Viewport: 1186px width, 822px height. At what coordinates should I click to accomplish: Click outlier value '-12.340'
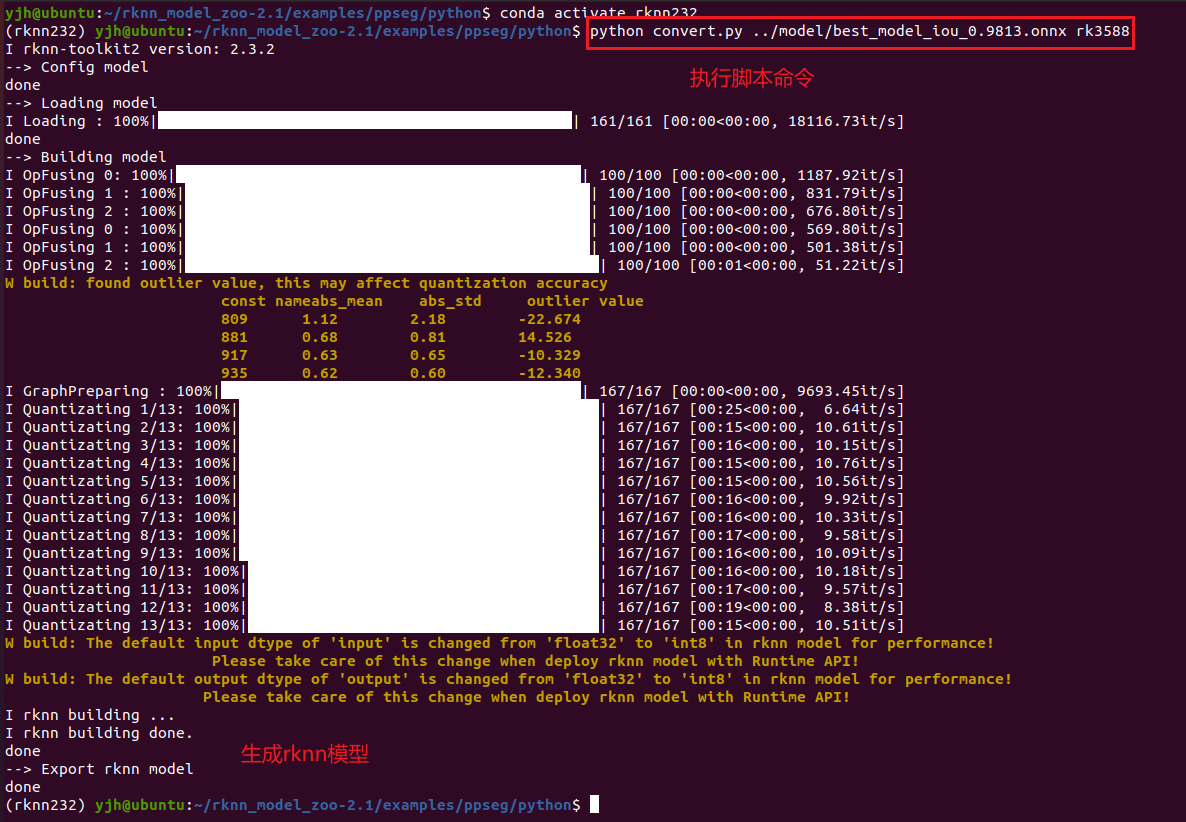[x=550, y=373]
